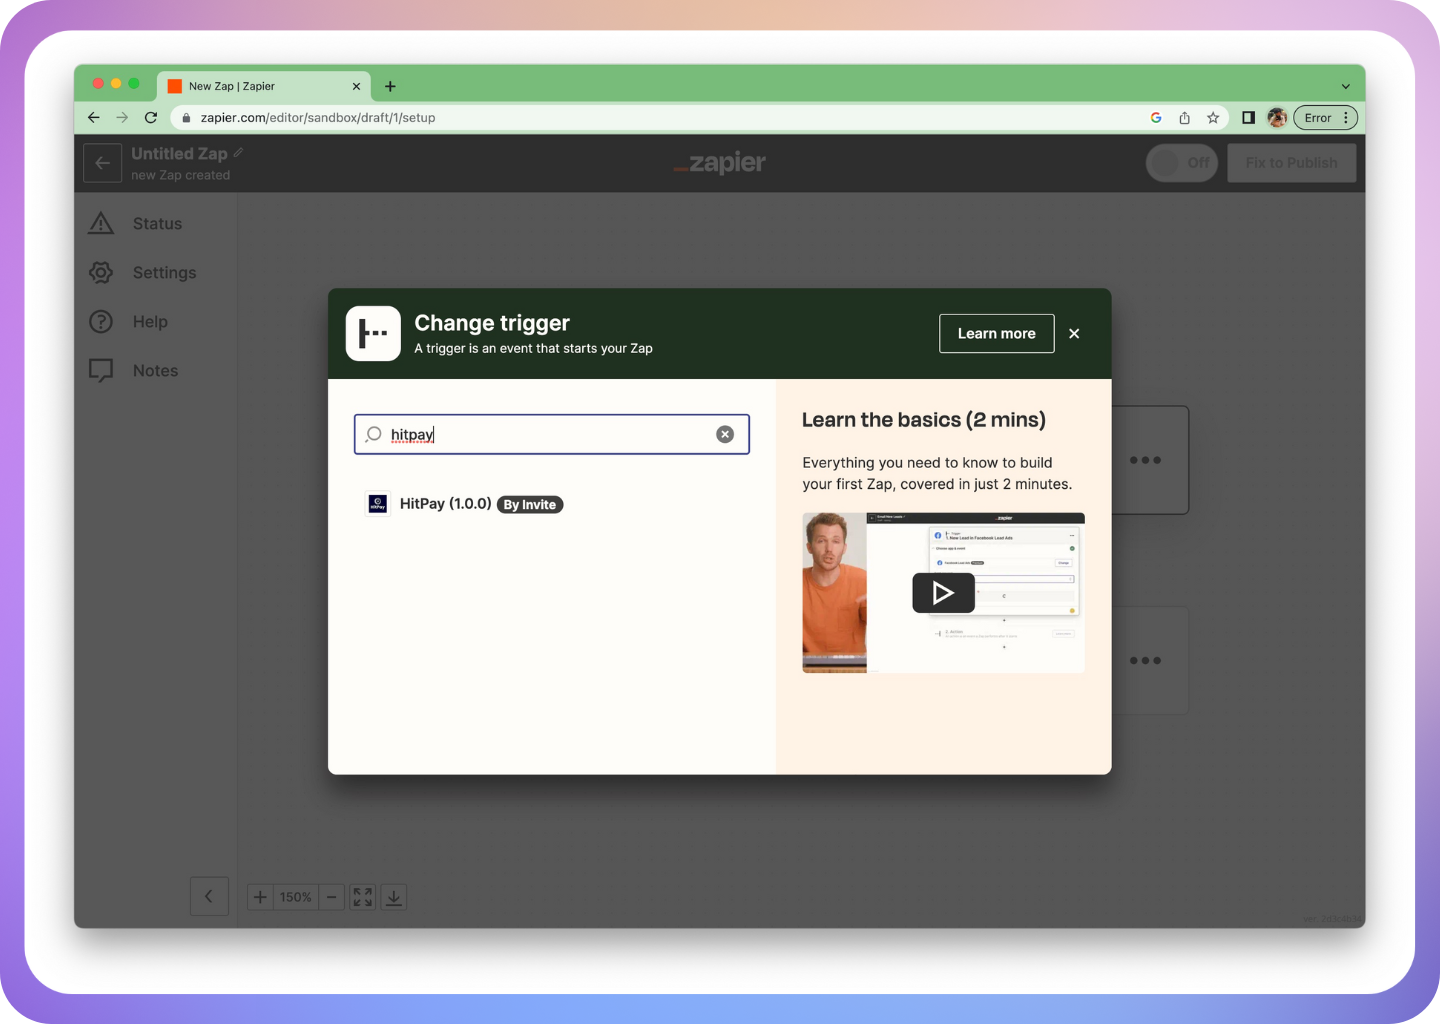Open the browser side panel icon
This screenshot has height=1024, width=1440.
[x=1248, y=118]
